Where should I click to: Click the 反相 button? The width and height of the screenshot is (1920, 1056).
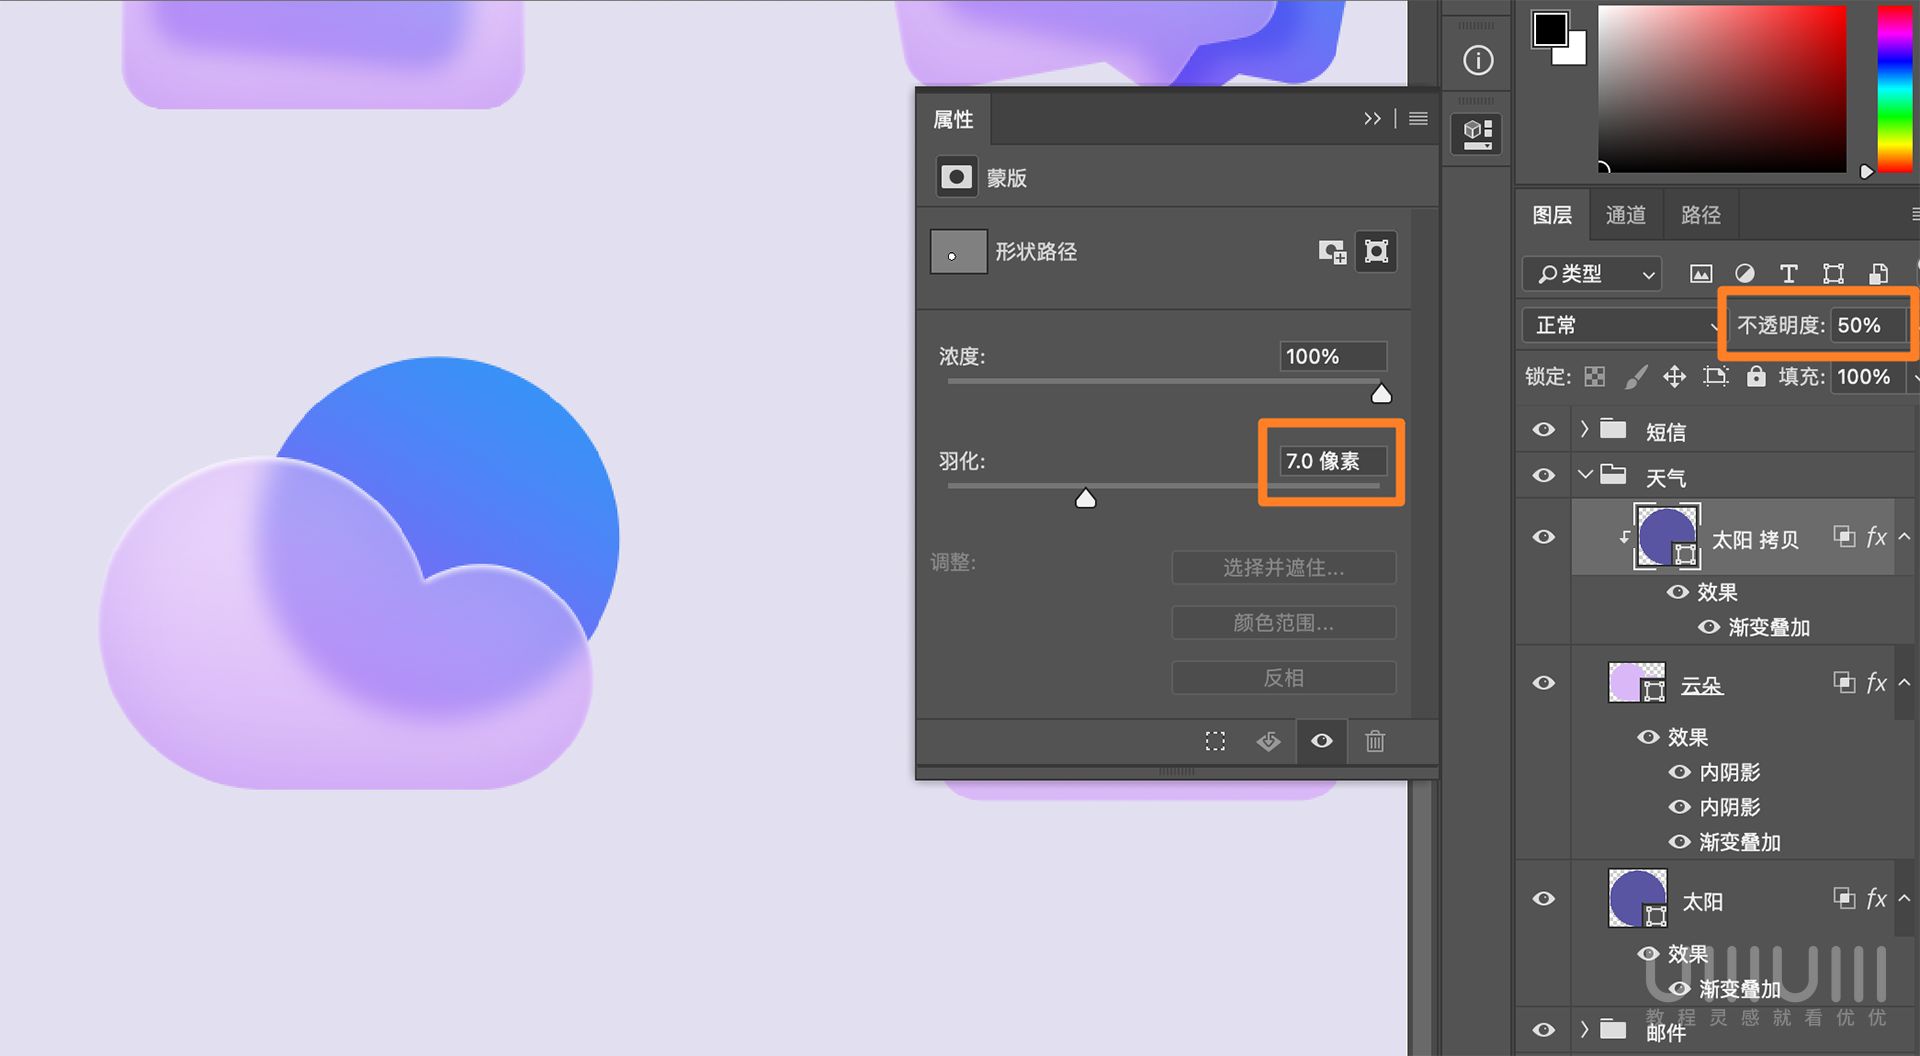(x=1283, y=677)
